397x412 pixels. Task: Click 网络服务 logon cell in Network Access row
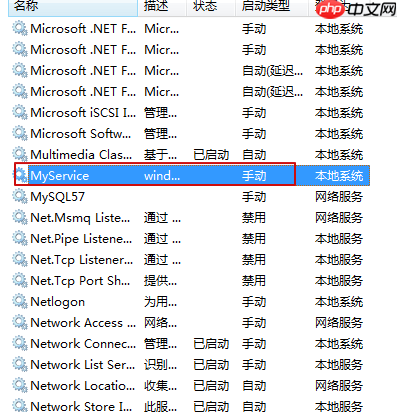click(339, 323)
